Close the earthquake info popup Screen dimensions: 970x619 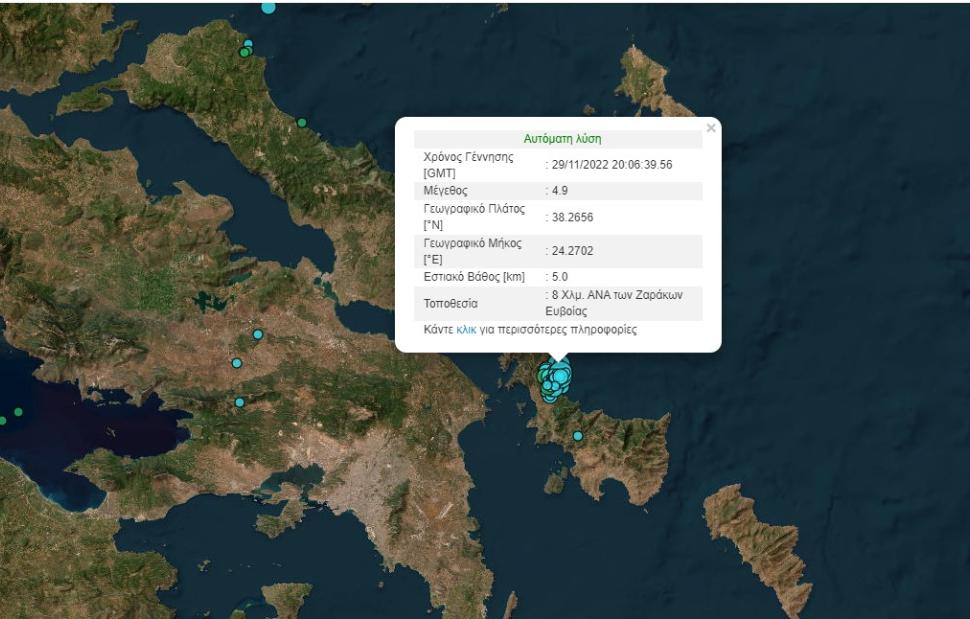pos(711,128)
